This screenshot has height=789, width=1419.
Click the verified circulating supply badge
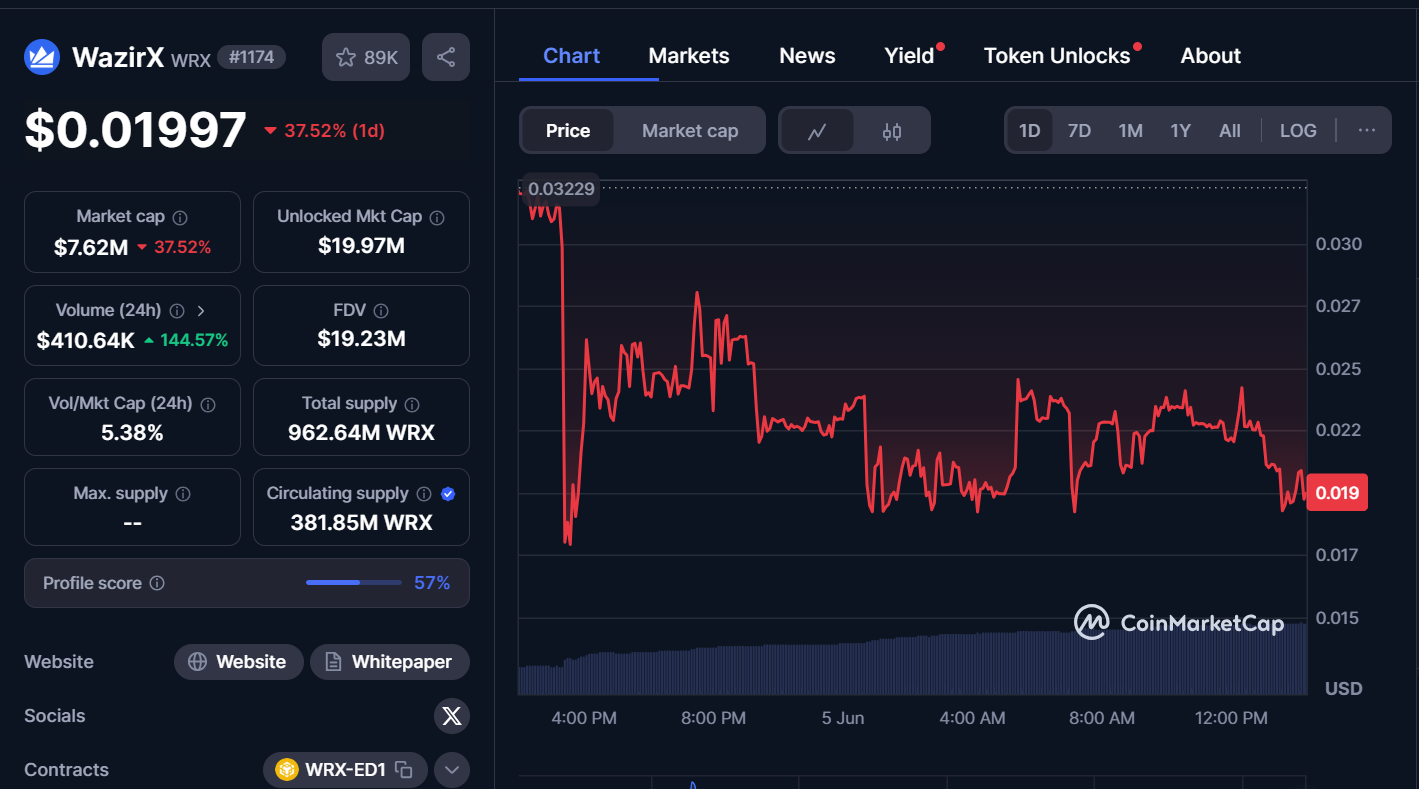[x=448, y=494]
